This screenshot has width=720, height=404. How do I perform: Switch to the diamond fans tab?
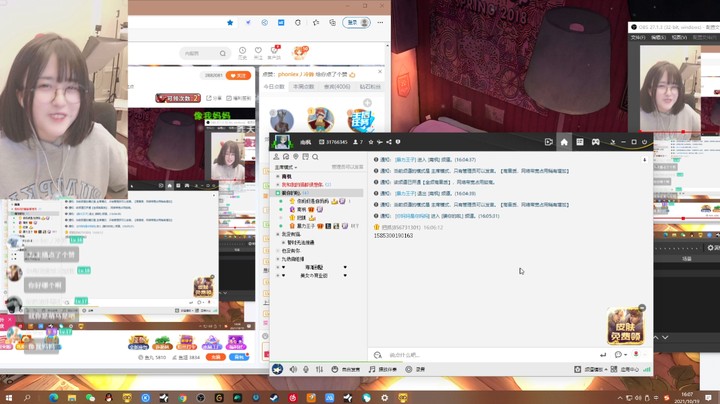click(370, 87)
